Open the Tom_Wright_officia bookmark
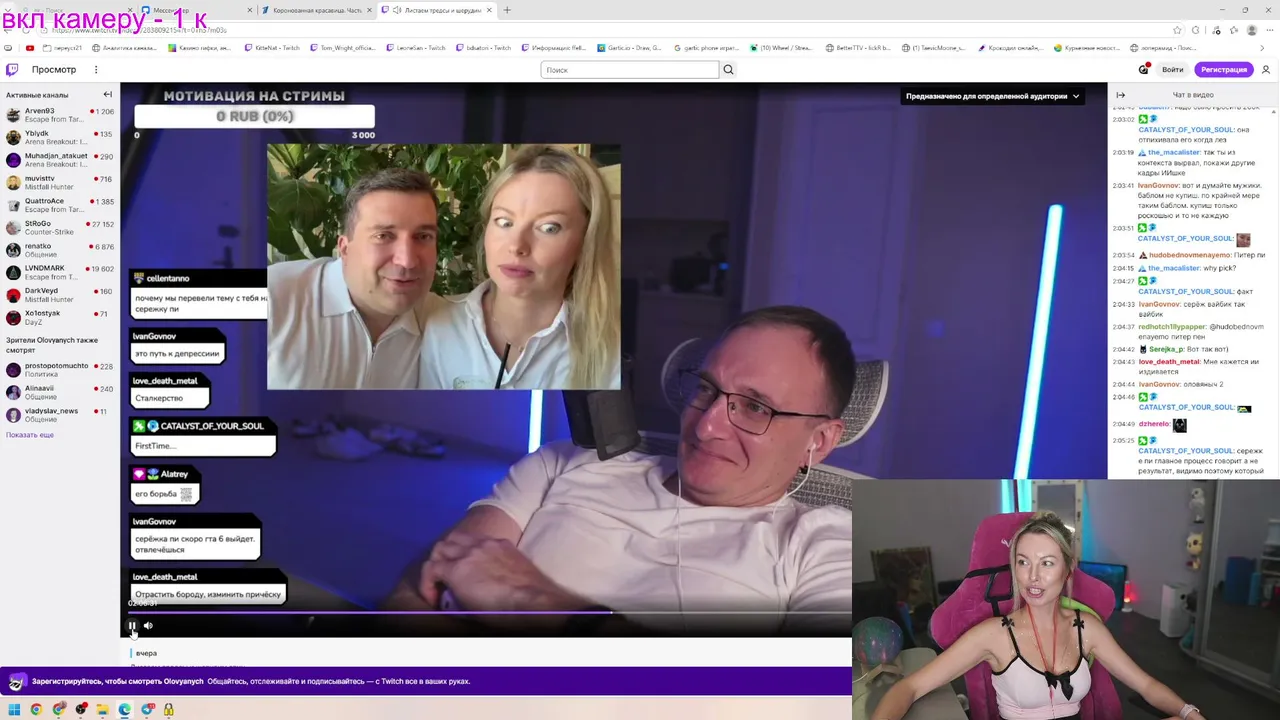1280x720 pixels. point(343,47)
